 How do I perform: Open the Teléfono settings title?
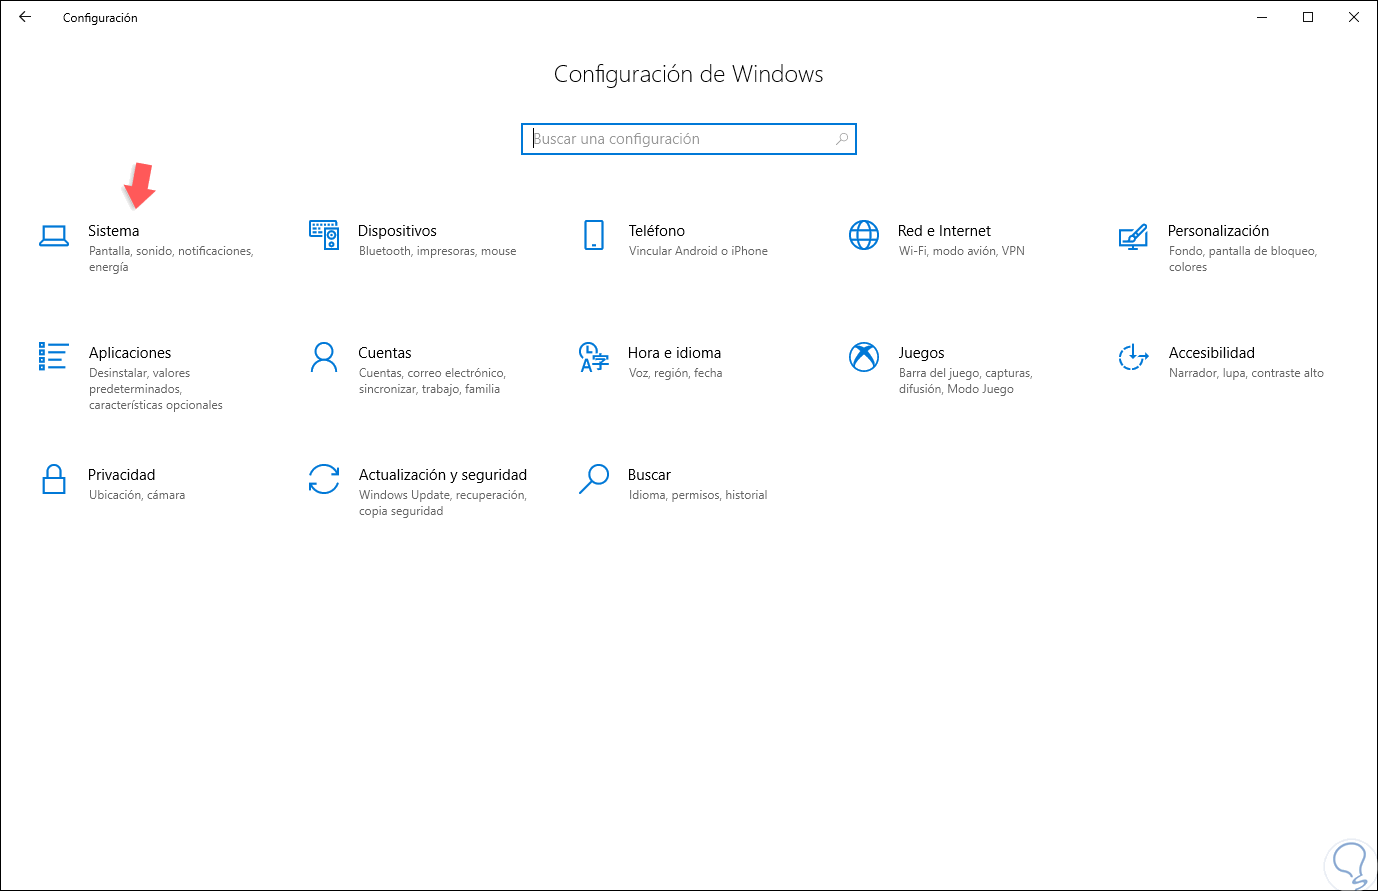657,231
